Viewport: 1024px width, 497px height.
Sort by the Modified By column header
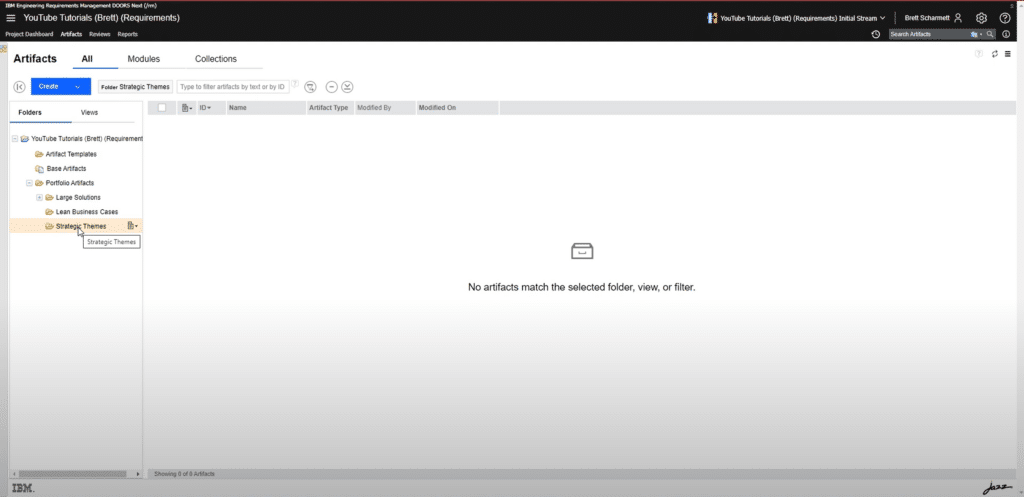tap(374, 108)
